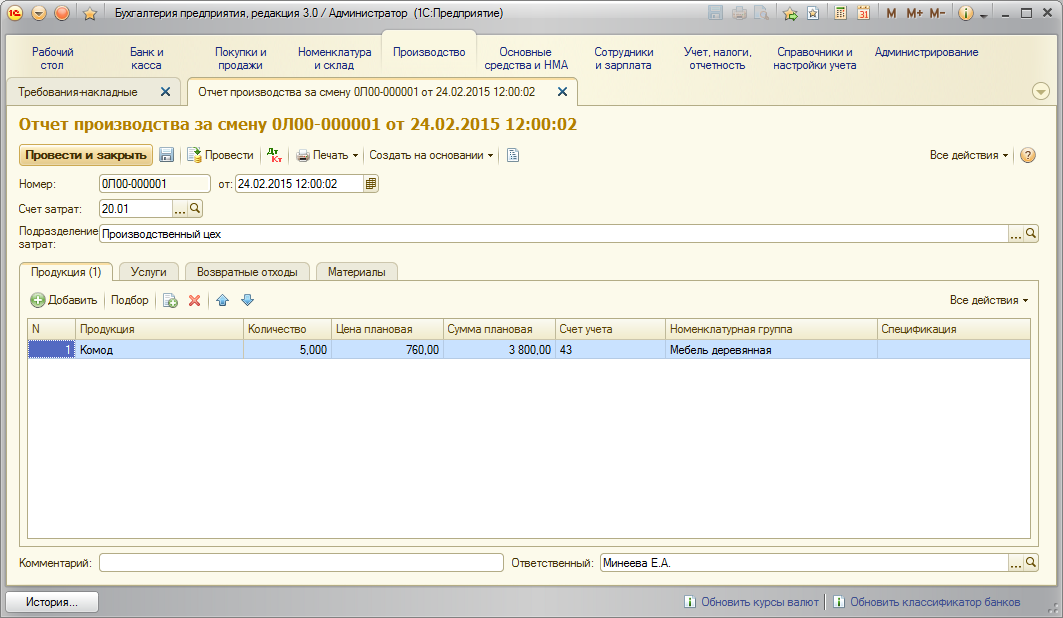Screen dimensions: 1063x618
Task: Click Добавить to add a row
Action: (64, 300)
